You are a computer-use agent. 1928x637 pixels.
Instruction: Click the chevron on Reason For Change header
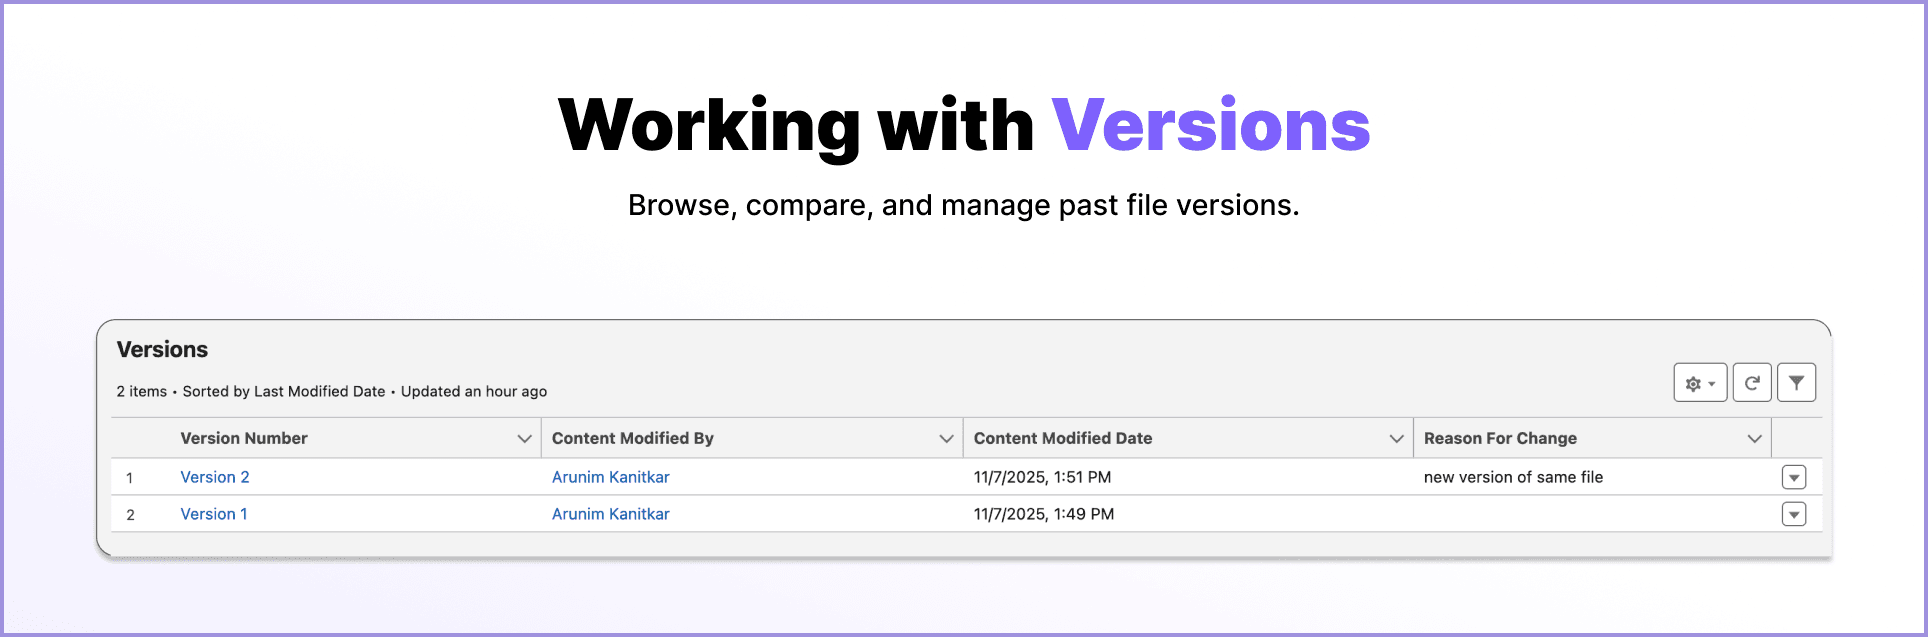tap(1755, 438)
